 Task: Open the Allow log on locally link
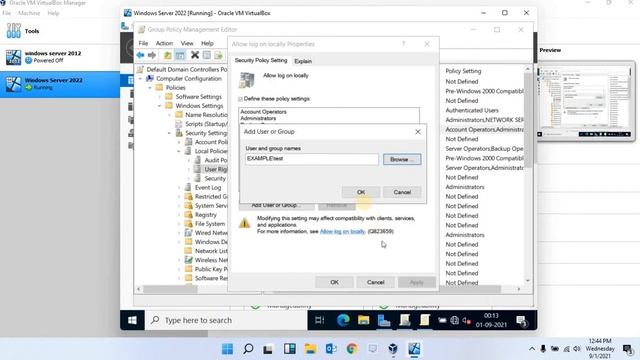point(342,231)
